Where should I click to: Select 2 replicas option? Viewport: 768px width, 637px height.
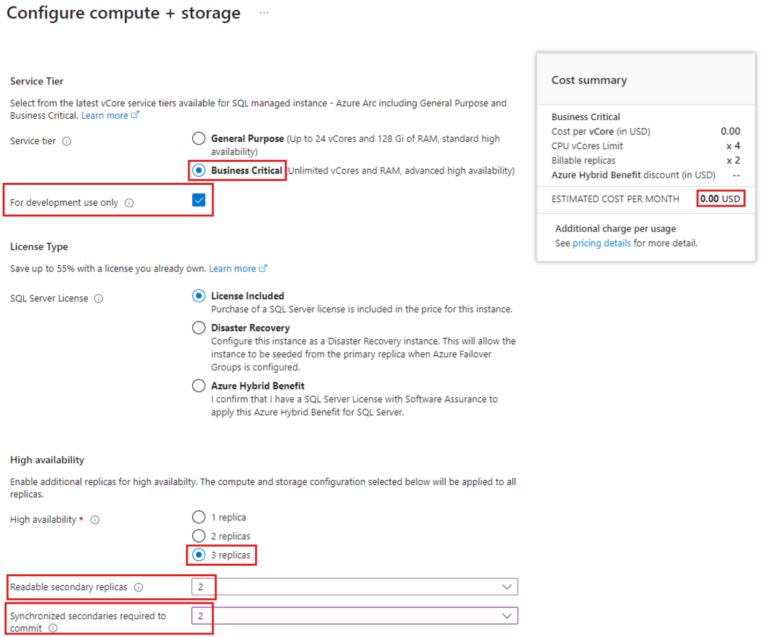[x=197, y=536]
